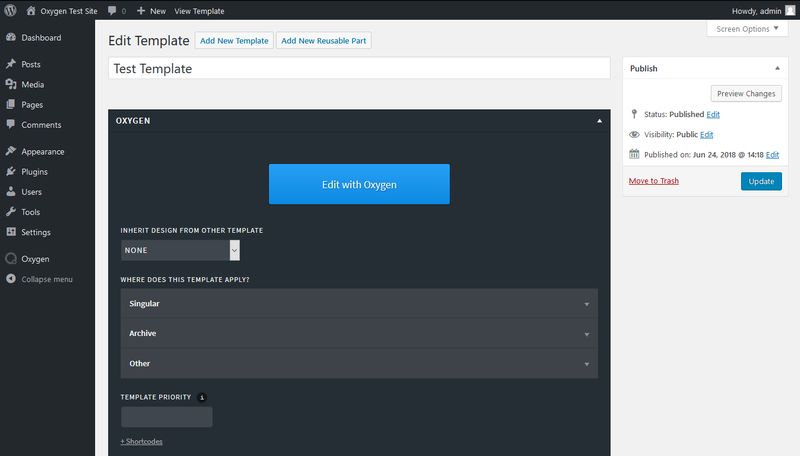The width and height of the screenshot is (800, 456).
Task: Open the Dashboard menu item
Action: [x=41, y=37]
